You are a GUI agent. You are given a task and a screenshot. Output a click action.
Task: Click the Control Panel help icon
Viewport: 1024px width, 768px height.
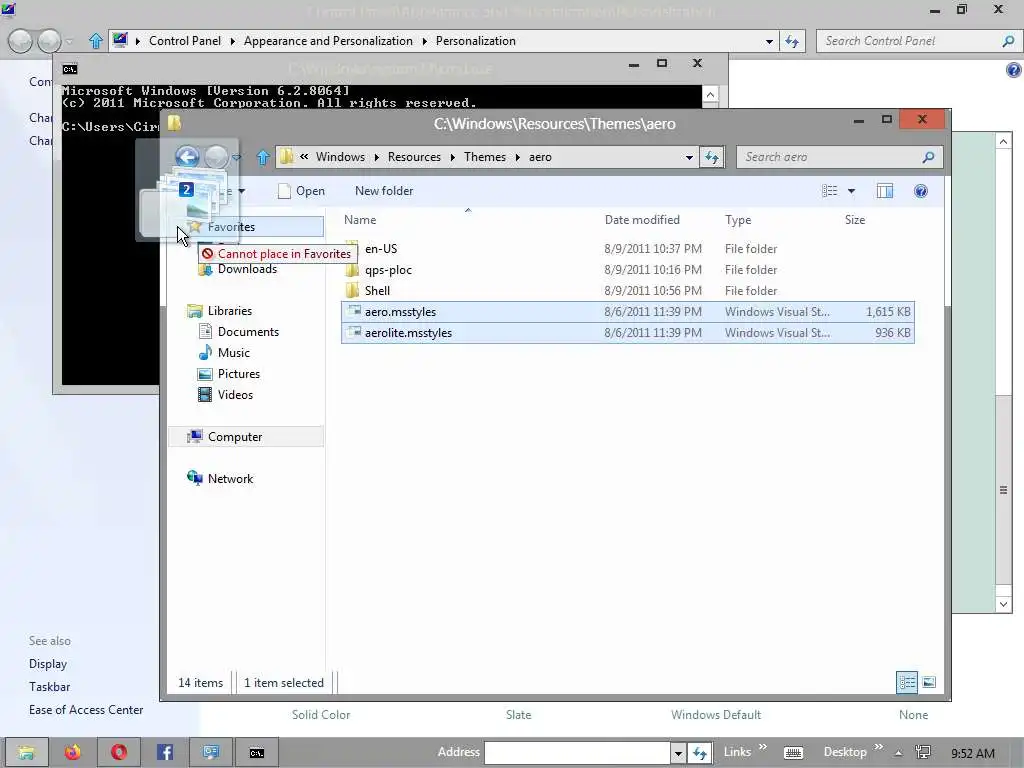pos(1013,70)
